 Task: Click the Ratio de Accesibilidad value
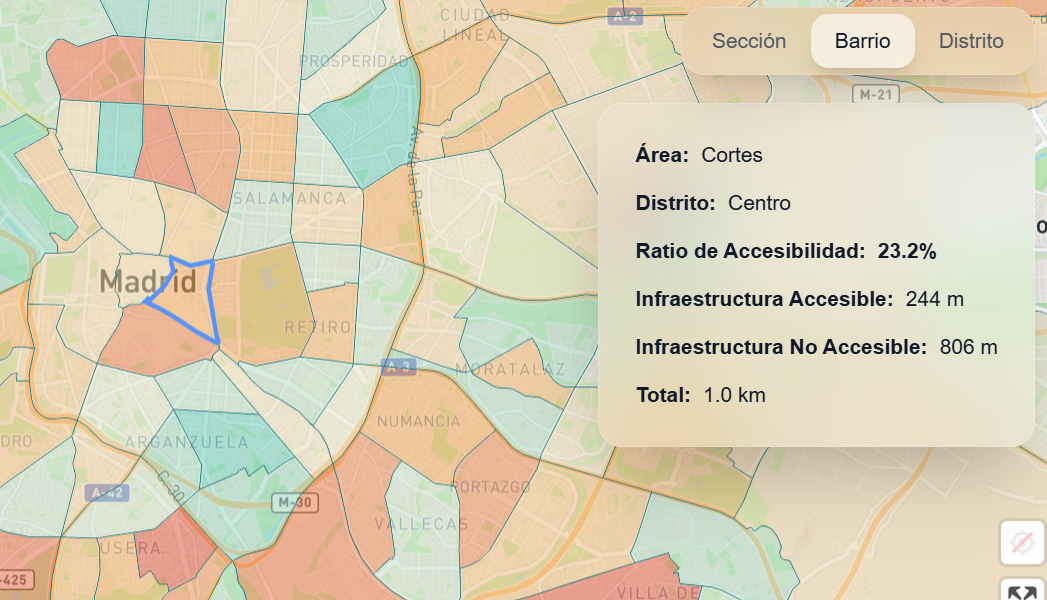(906, 251)
